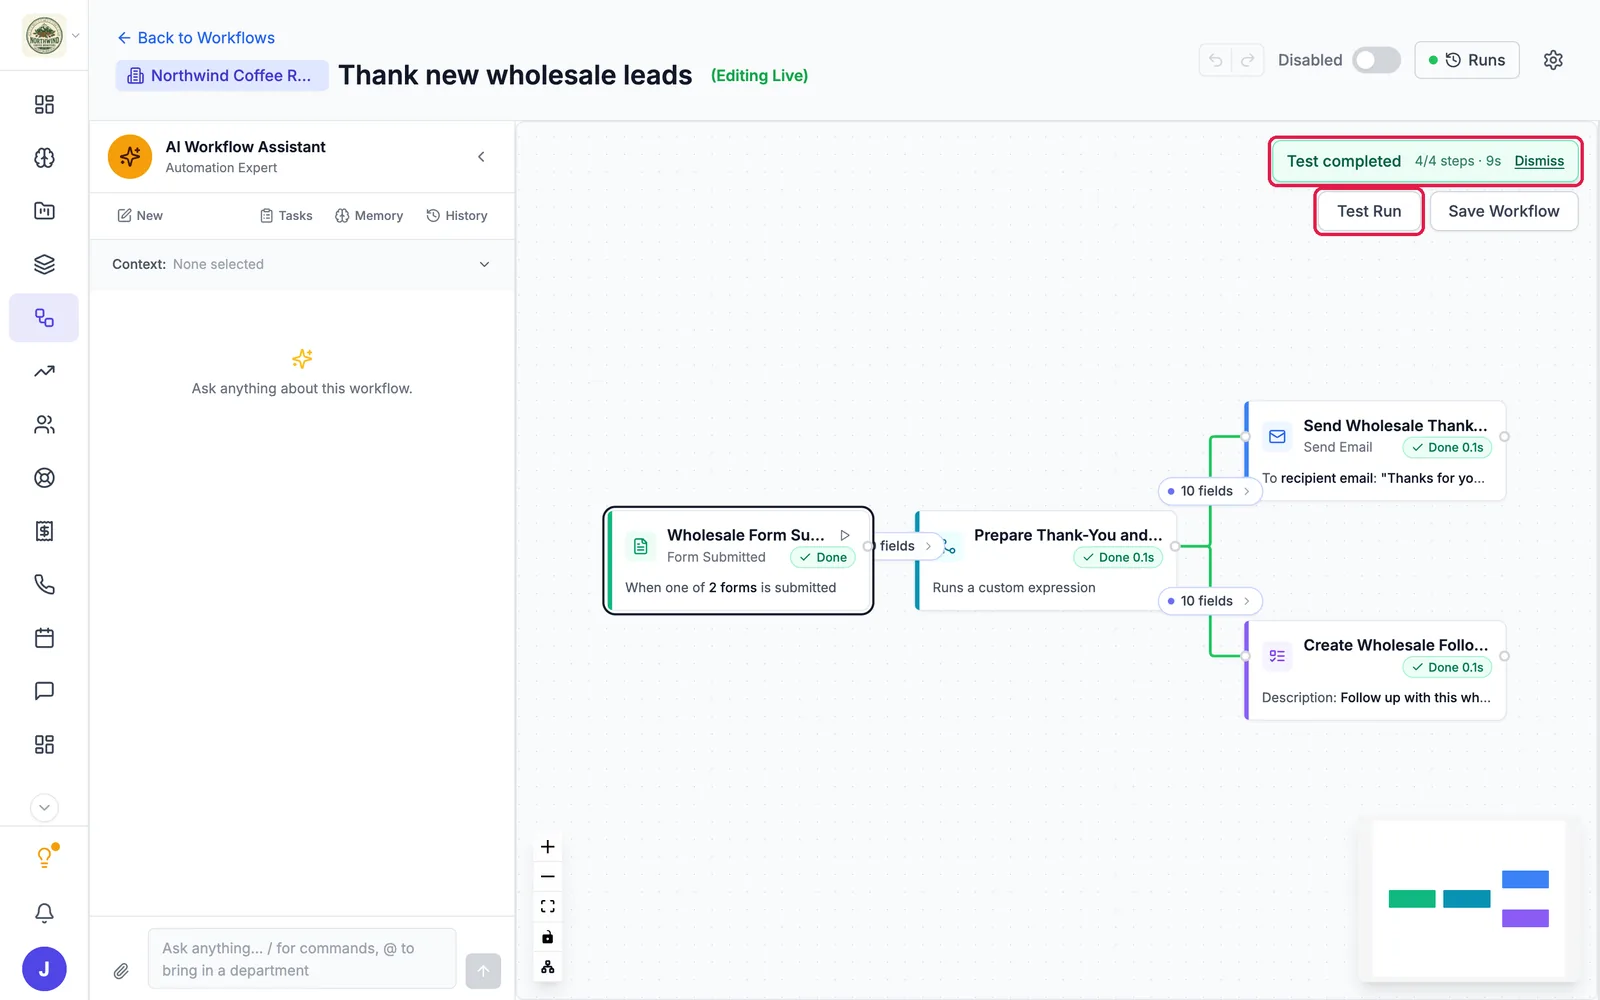1600x1000 pixels.
Task: Open the calendar icon in the sidebar
Action: tap(44, 638)
